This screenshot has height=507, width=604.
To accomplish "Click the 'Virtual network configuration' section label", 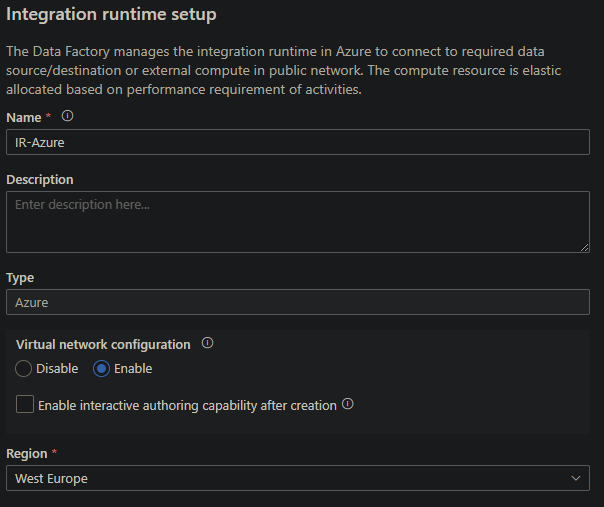I will point(103,344).
